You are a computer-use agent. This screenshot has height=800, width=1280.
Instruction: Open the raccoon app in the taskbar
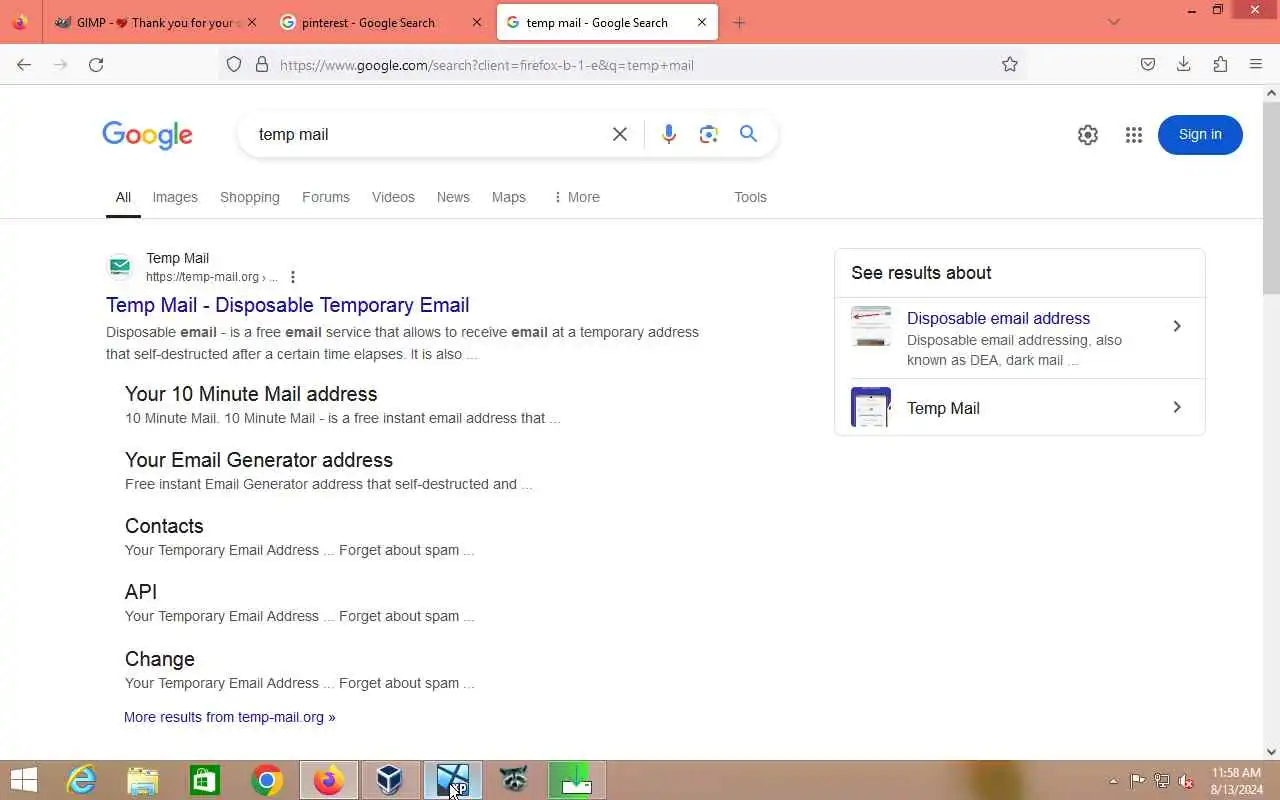point(514,780)
